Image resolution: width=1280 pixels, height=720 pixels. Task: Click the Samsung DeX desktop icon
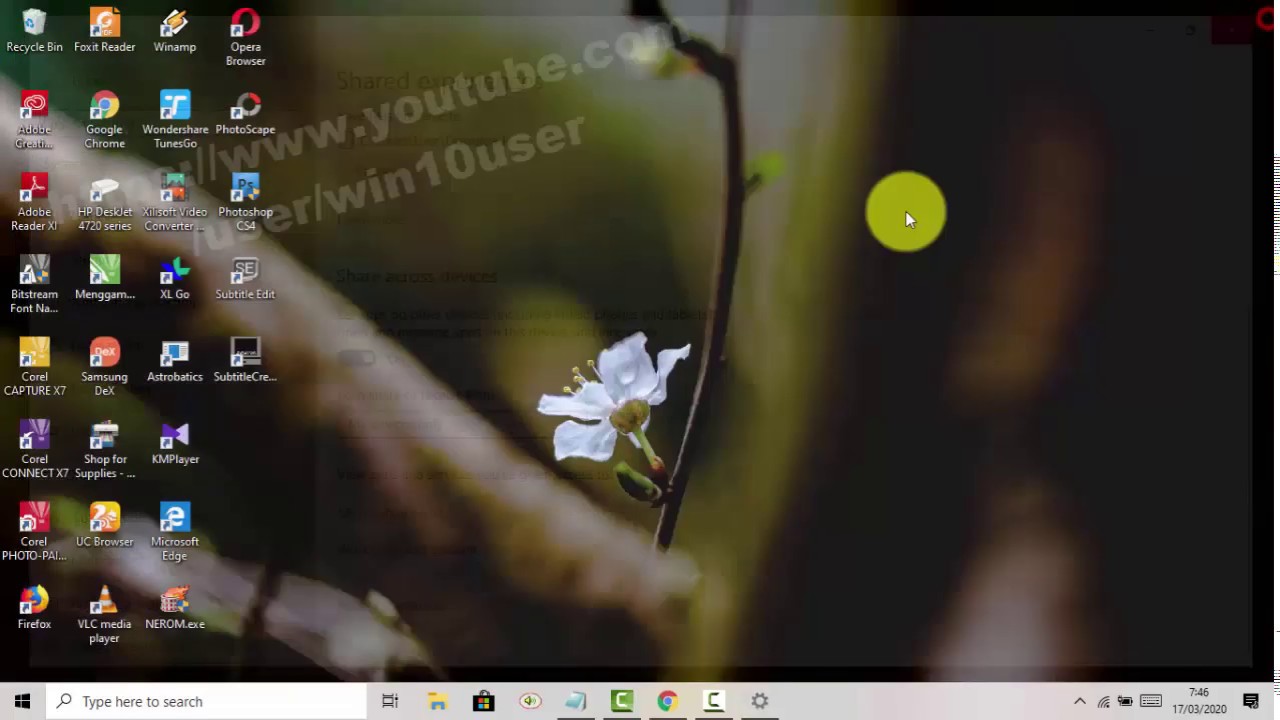coord(104,367)
